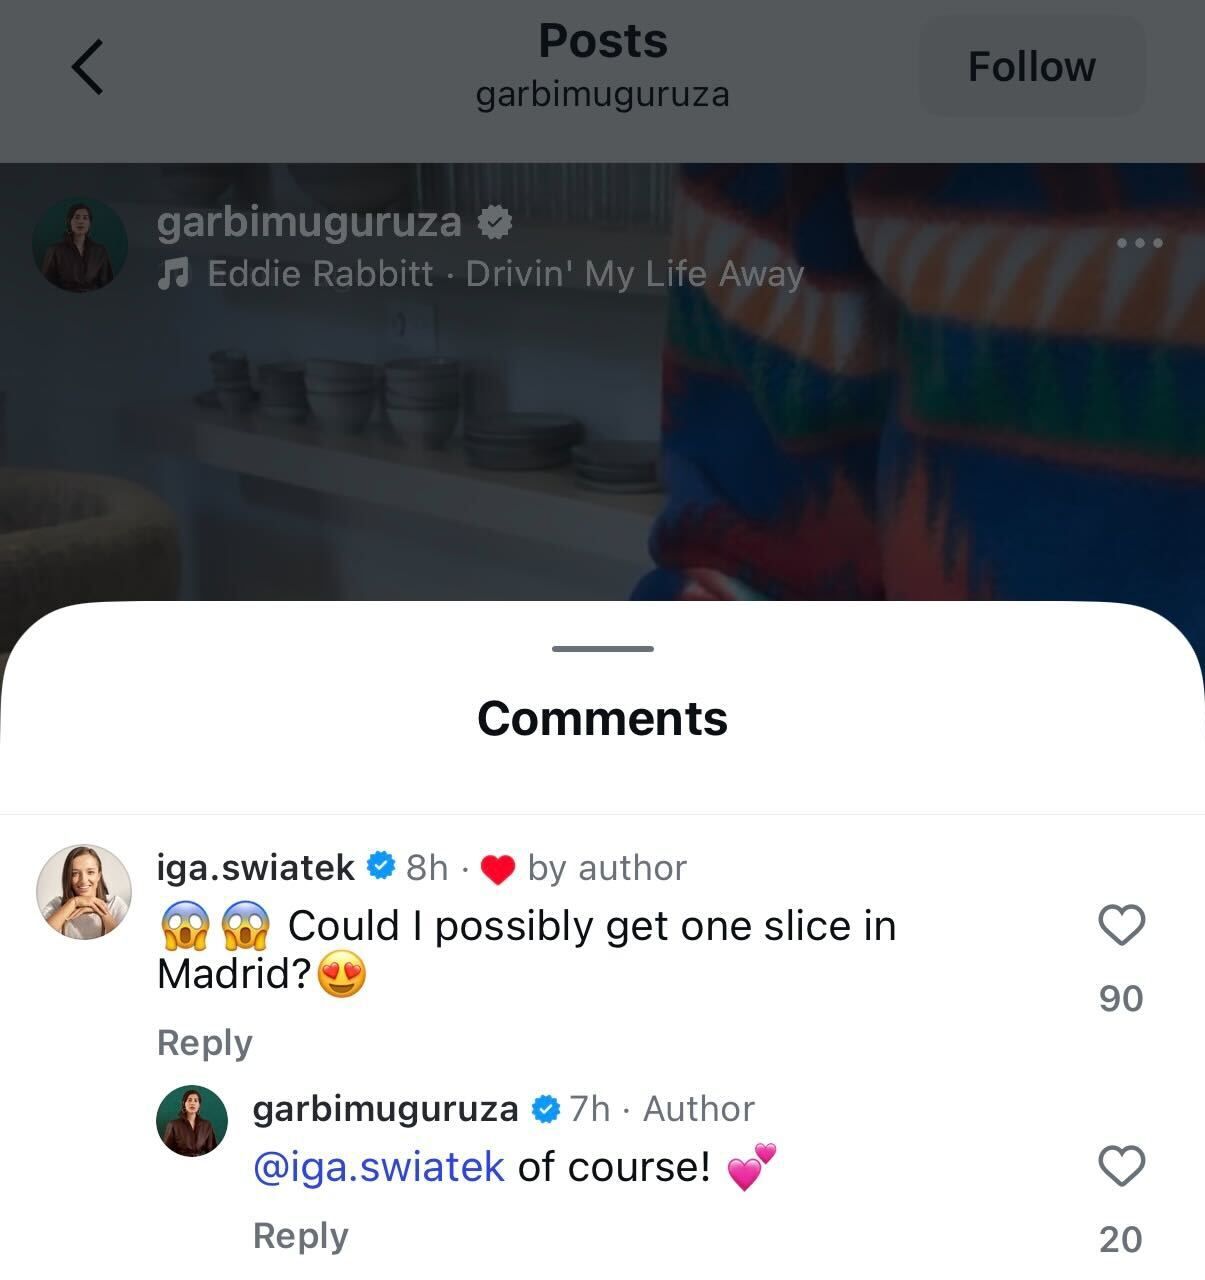Open the @iga.swiatek mention link in the reply

tap(378, 1165)
